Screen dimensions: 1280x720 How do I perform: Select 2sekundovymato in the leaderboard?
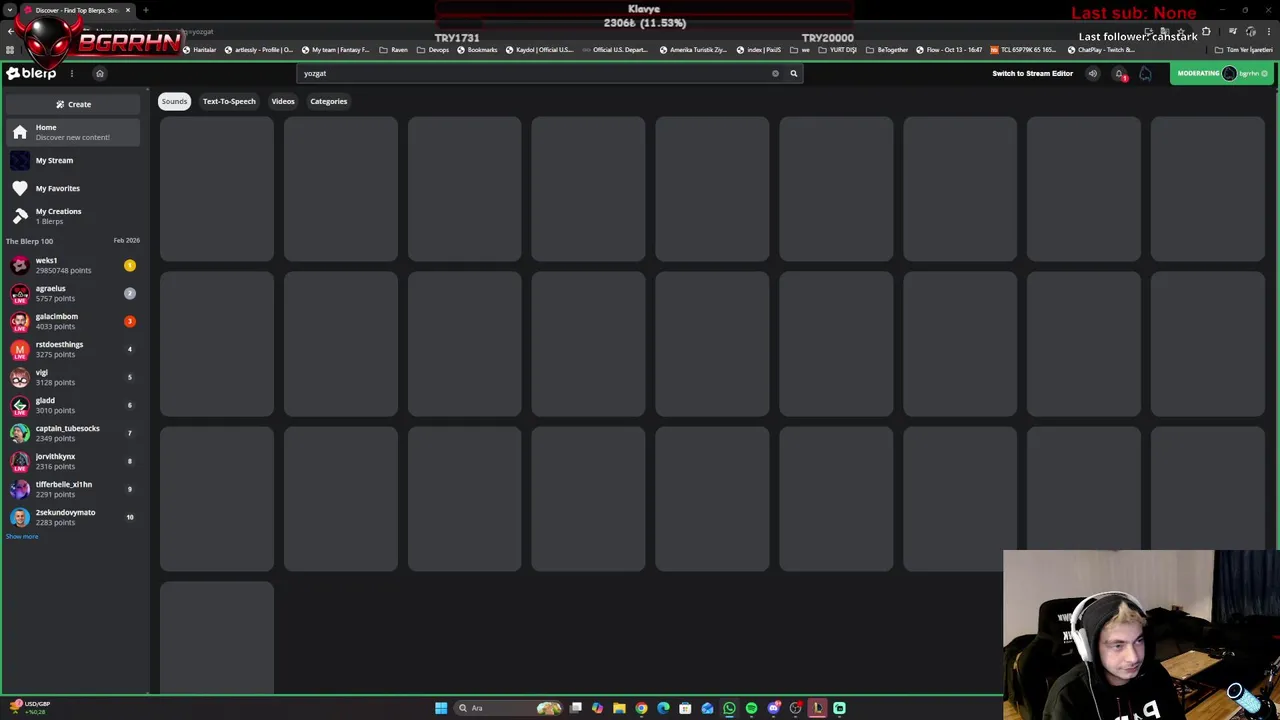coord(73,517)
